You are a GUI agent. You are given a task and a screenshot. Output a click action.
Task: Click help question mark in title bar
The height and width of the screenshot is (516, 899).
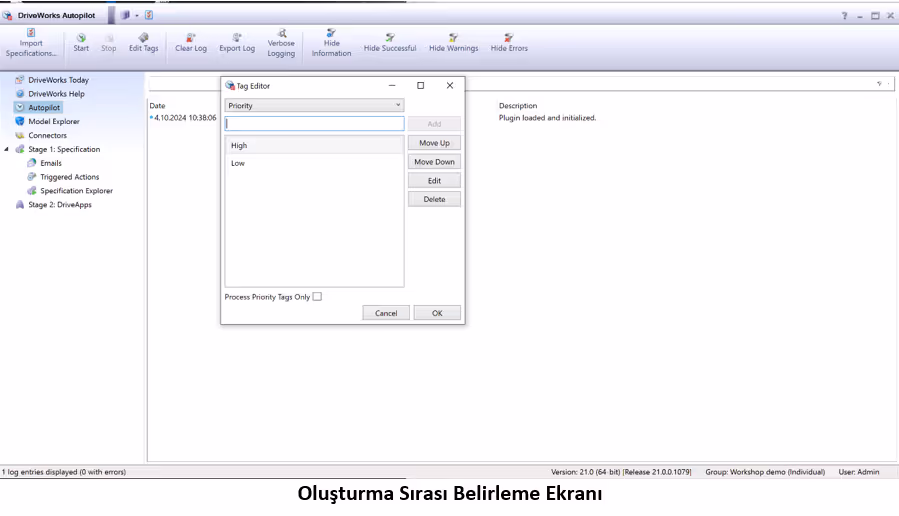[845, 16]
